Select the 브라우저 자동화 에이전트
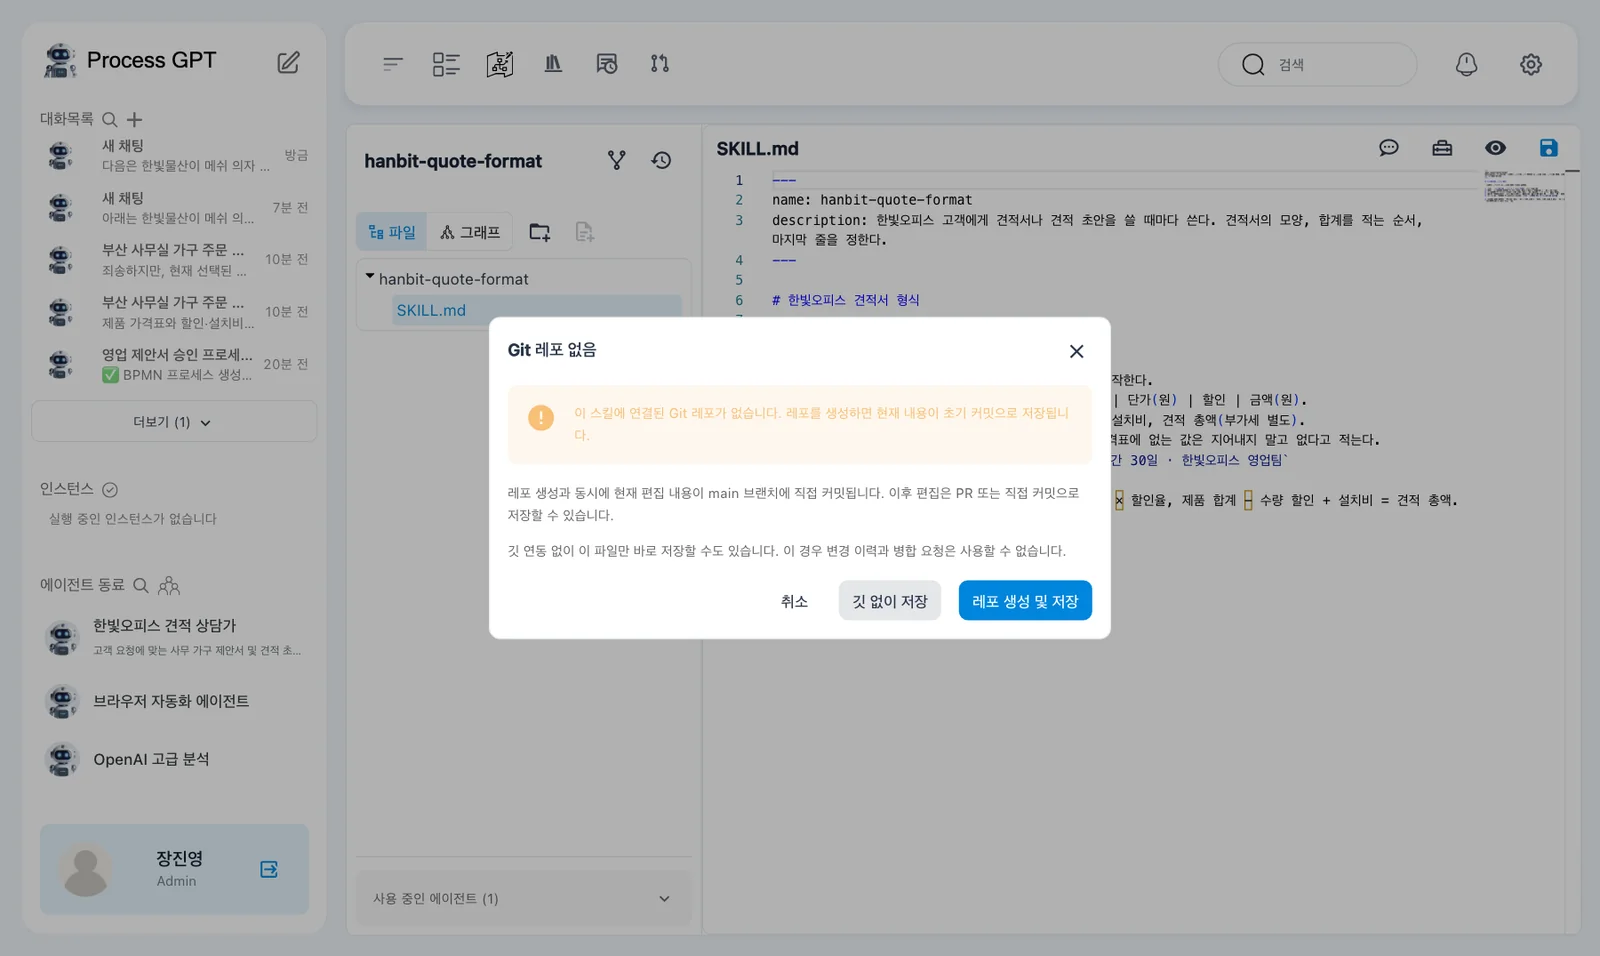This screenshot has width=1600, height=956. click(174, 701)
